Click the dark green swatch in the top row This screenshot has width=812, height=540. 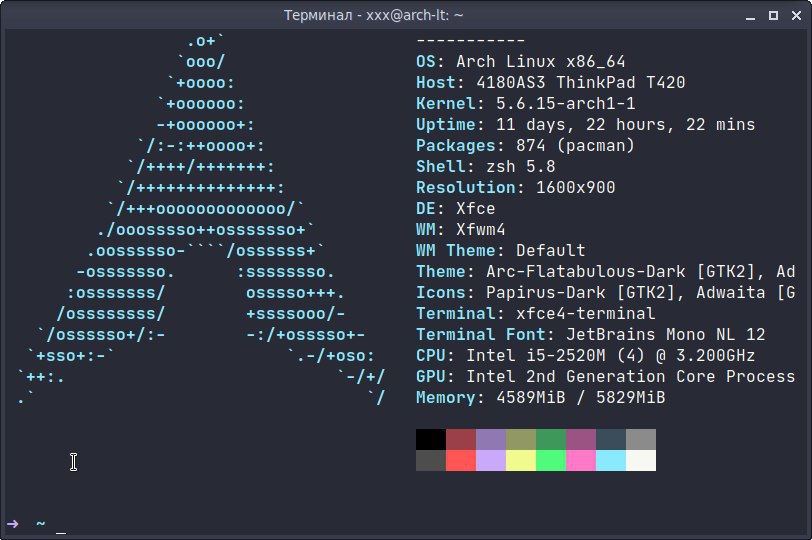pos(551,439)
